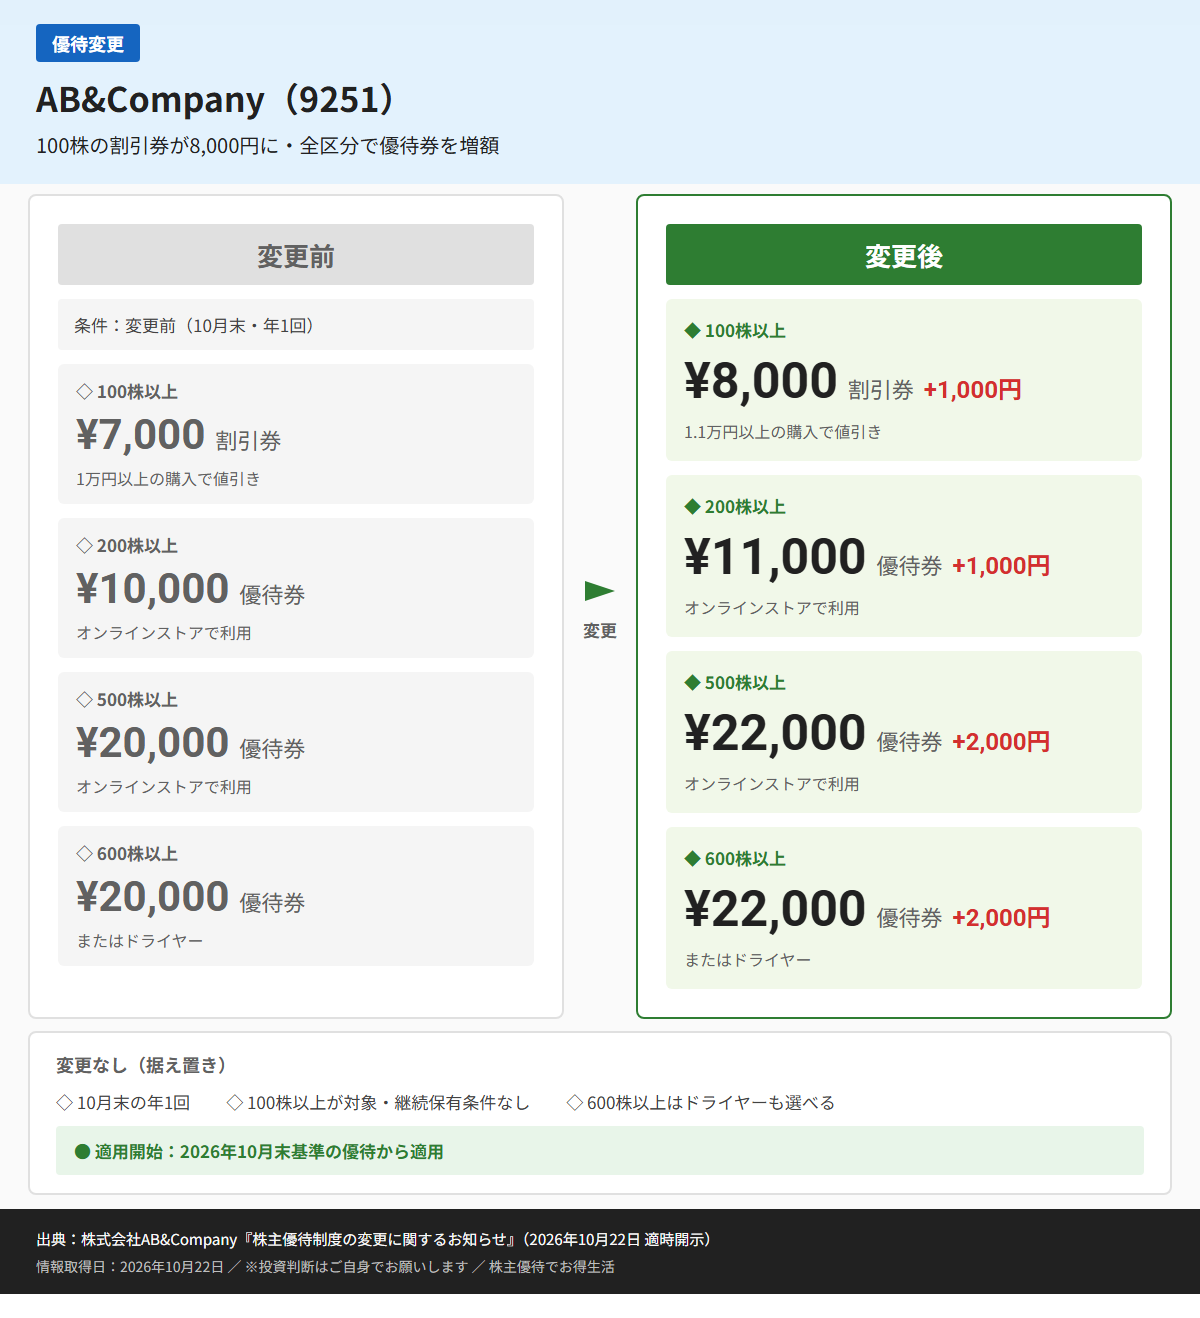
Task: Click ¥20,000 in the 500株以上 card
Action: pos(153,743)
